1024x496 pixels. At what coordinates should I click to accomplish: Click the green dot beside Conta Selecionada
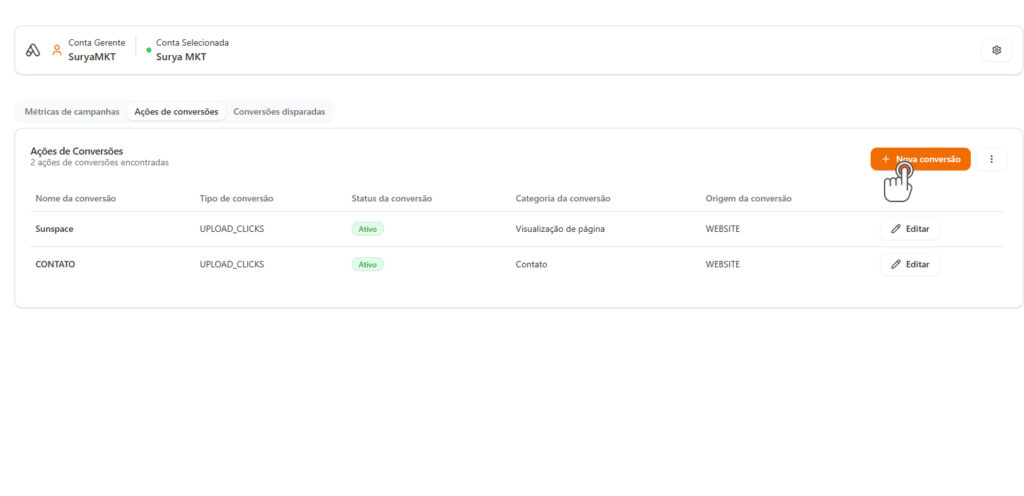149,50
